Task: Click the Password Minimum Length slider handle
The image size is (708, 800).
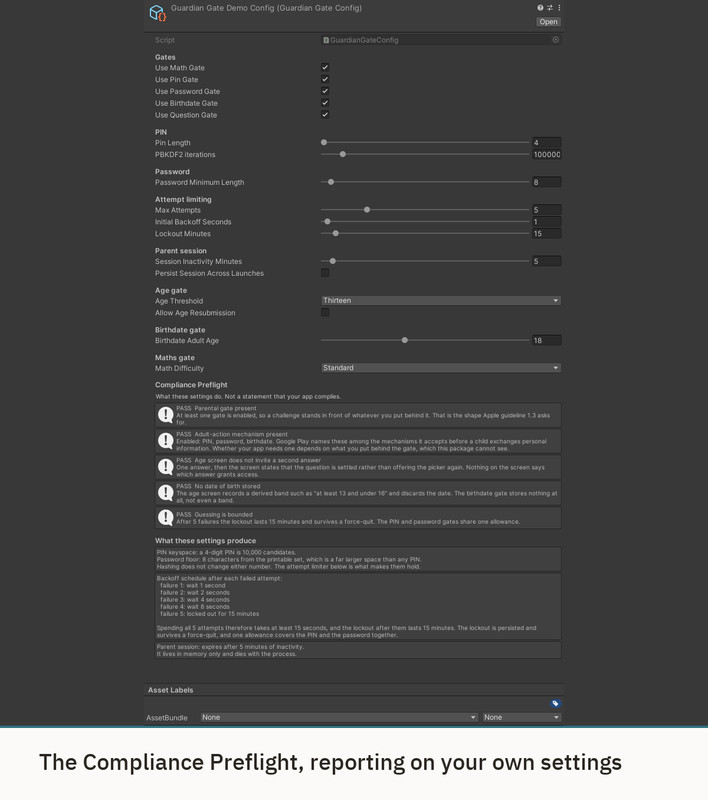Action: pyautogui.click(x=331, y=182)
